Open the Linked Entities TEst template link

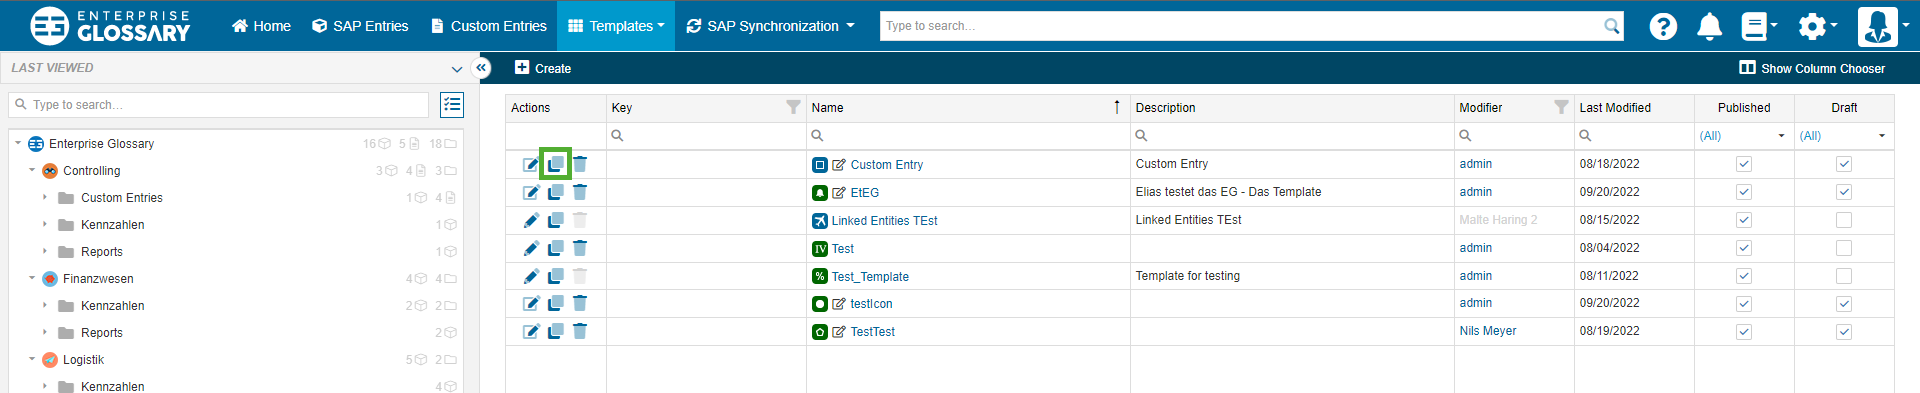884,221
